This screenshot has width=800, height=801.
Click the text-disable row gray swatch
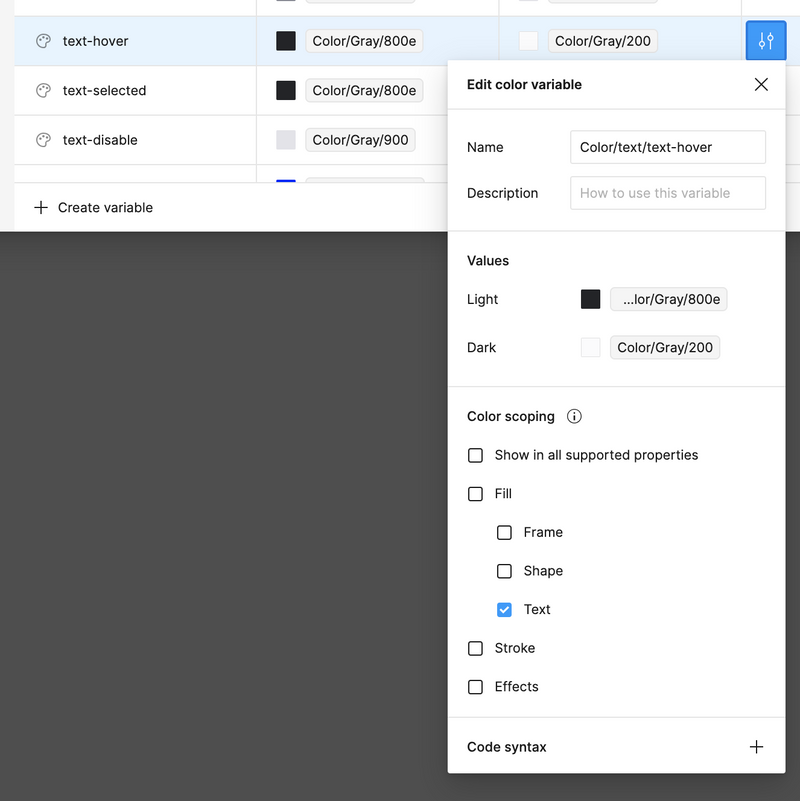[x=286, y=140]
